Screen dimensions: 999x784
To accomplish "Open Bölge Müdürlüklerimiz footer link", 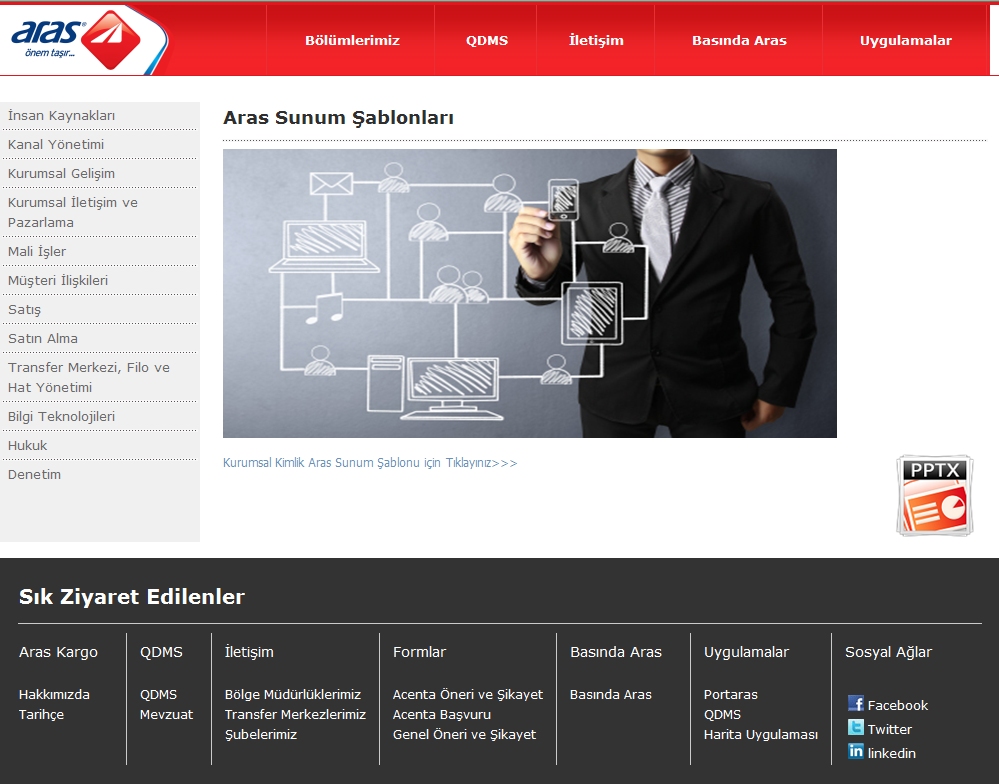I will click(293, 695).
